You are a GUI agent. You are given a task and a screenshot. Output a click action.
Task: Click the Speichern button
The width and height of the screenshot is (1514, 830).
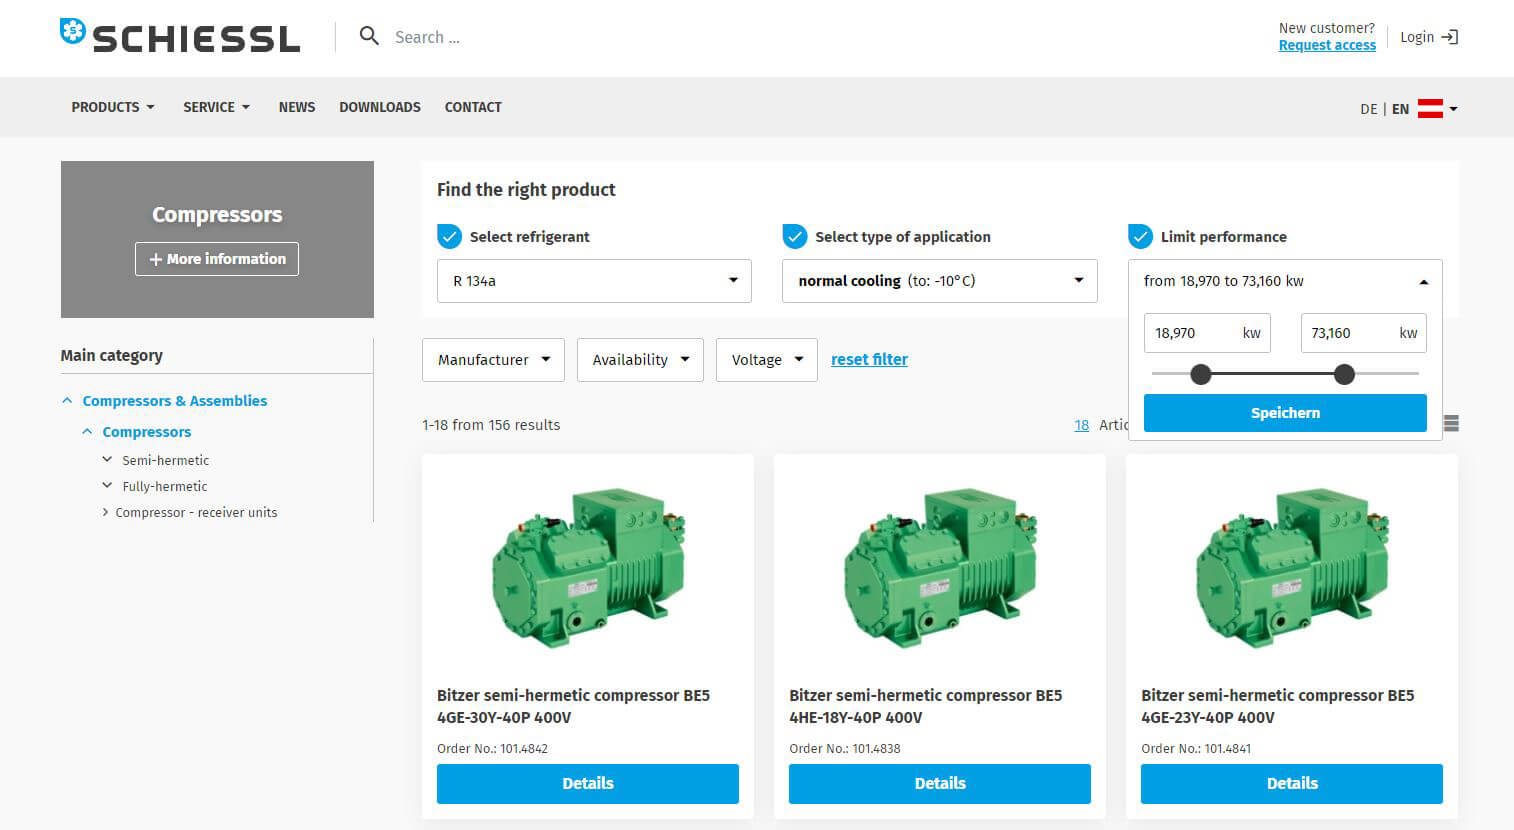[1285, 413]
